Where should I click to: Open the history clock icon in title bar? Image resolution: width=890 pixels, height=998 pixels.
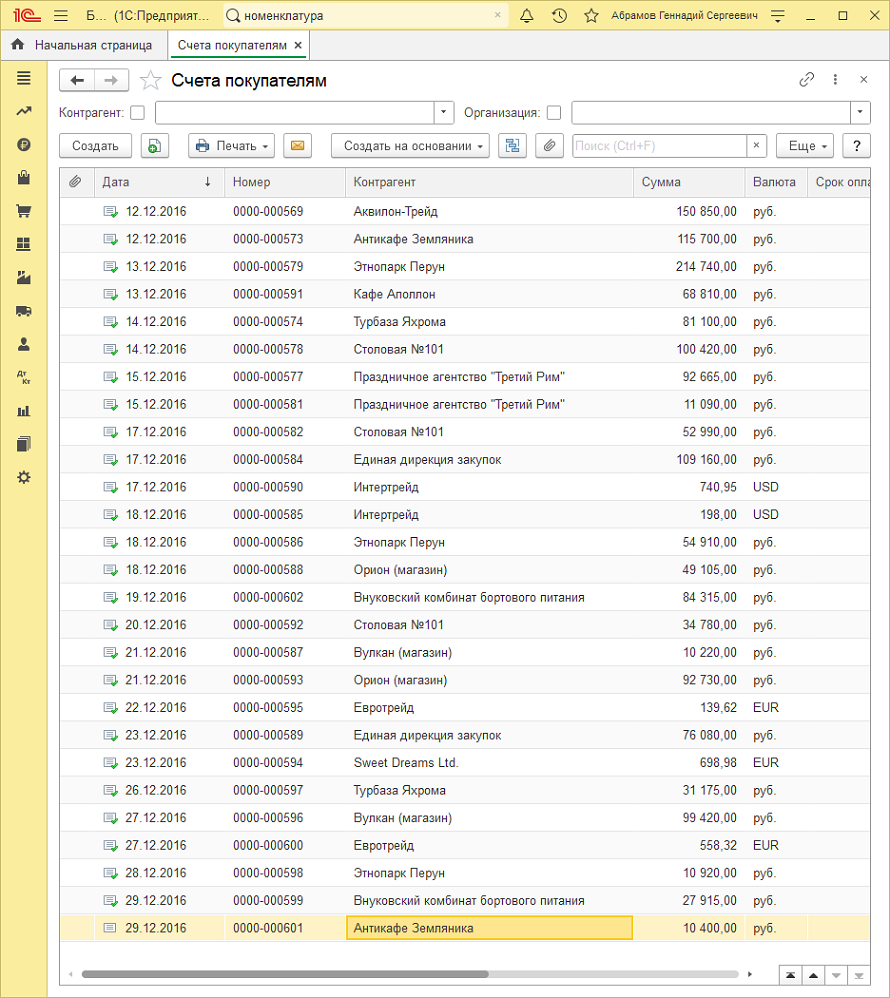pos(559,16)
